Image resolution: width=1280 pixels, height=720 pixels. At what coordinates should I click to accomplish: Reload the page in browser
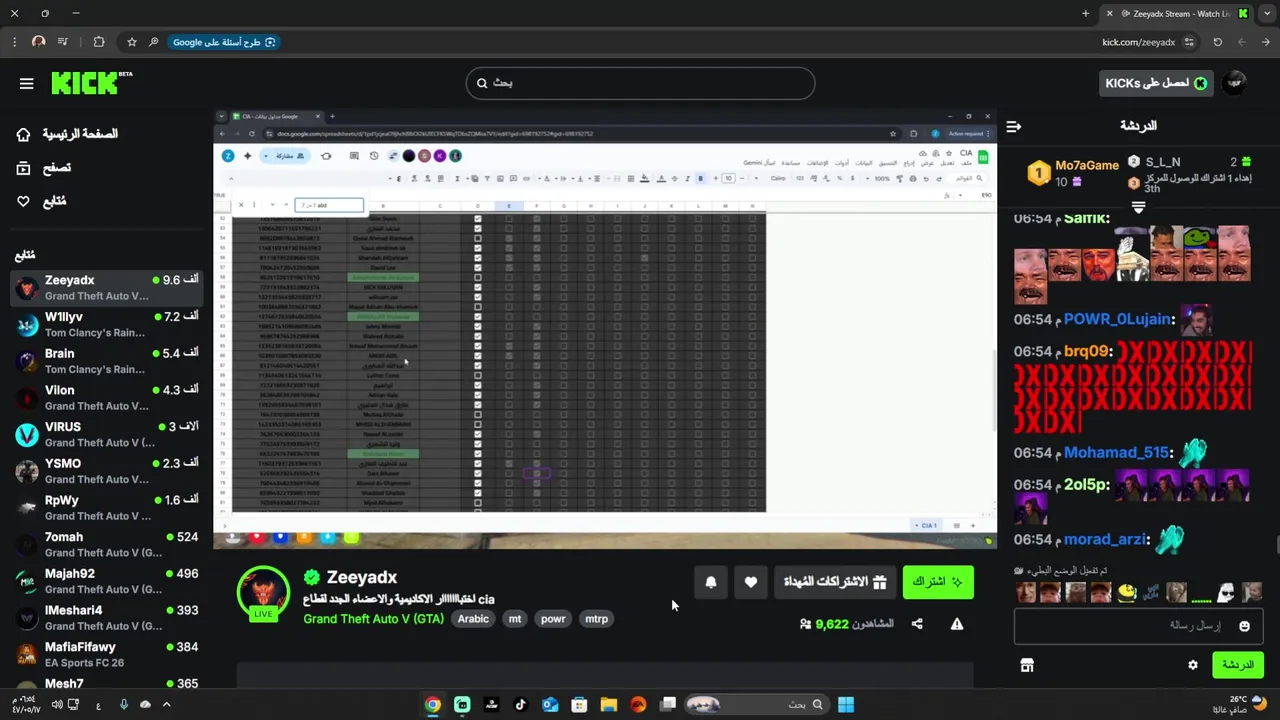click(1217, 42)
